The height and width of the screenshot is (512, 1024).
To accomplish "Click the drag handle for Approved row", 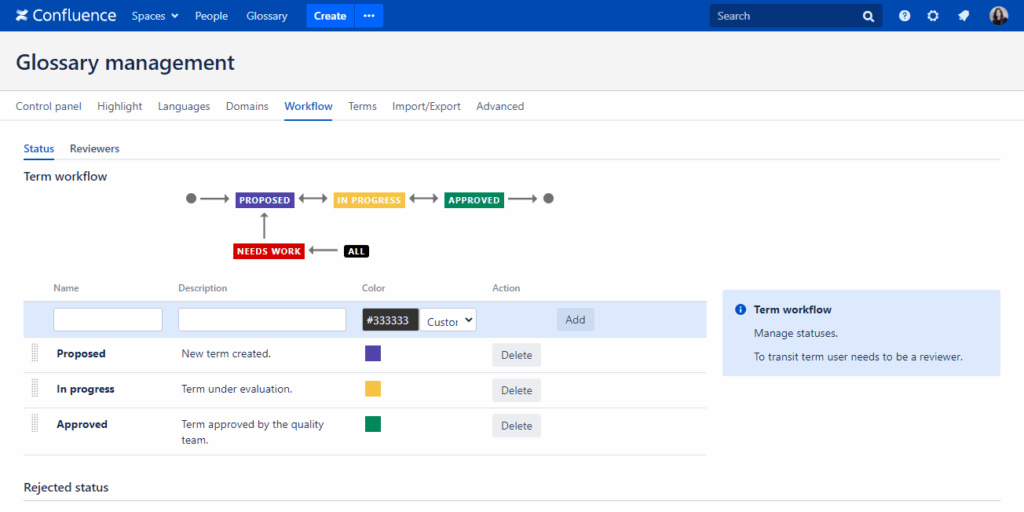I will pos(34,424).
